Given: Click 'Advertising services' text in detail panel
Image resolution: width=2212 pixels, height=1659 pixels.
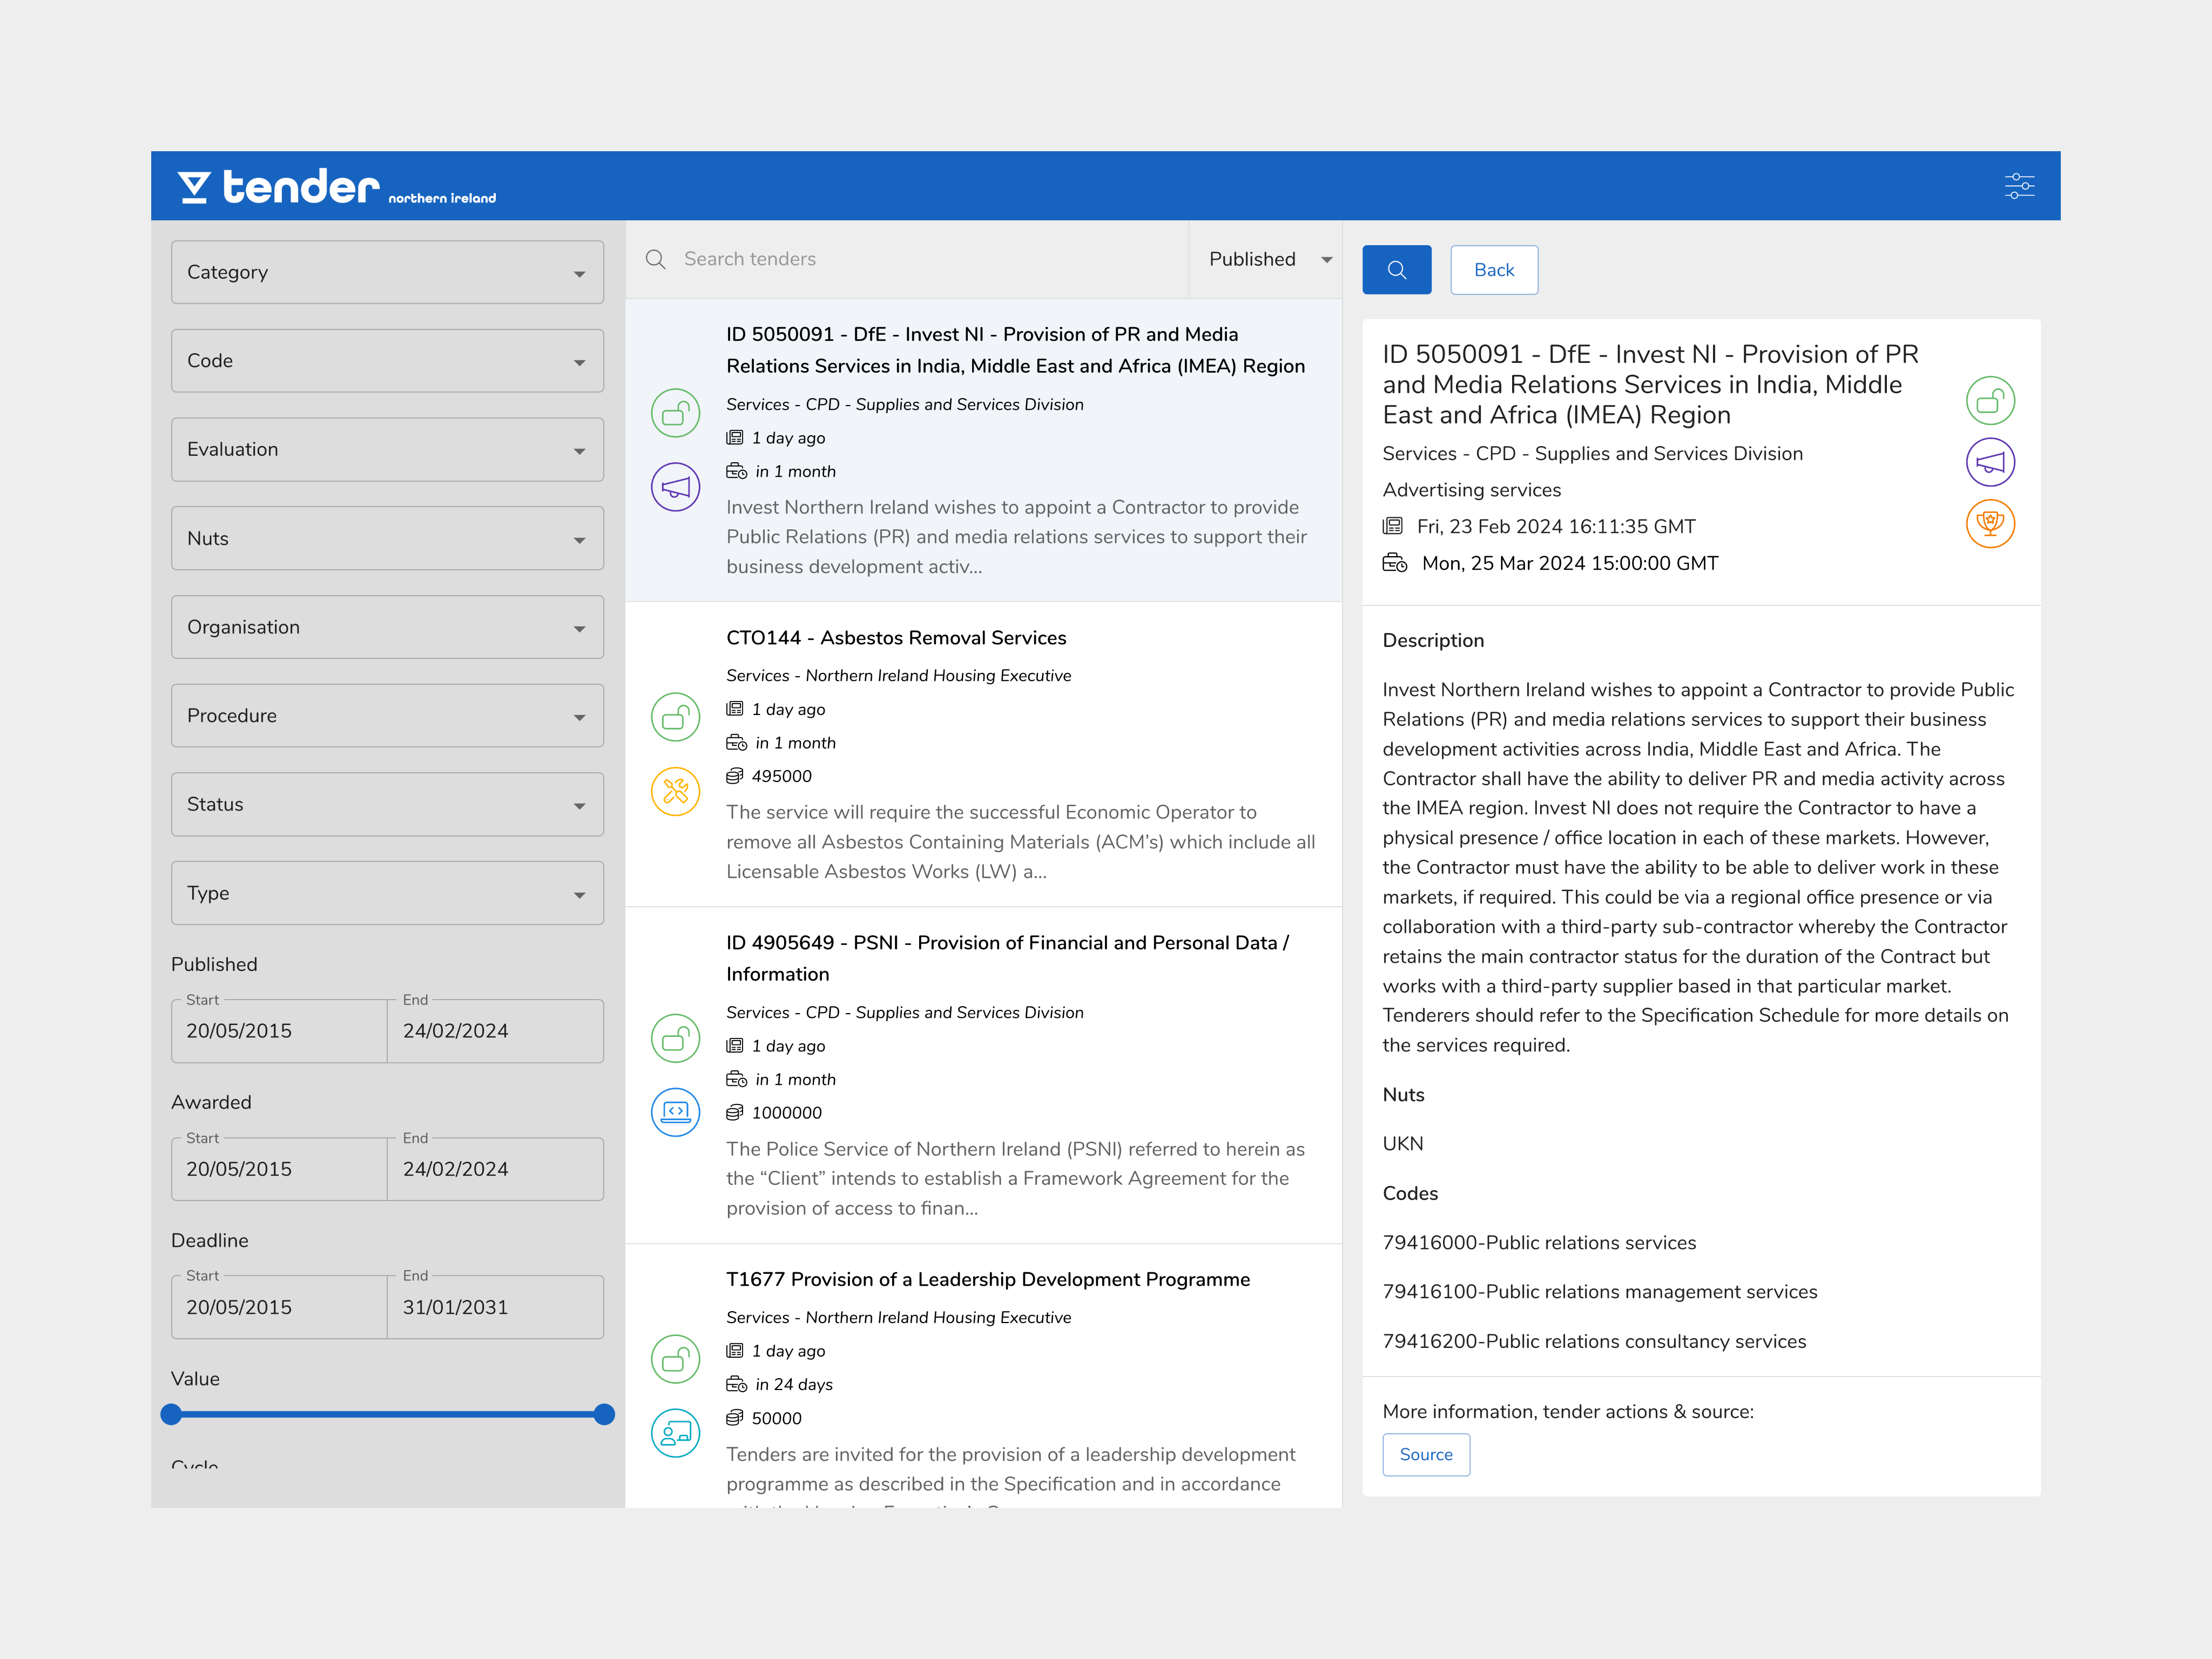Looking at the screenshot, I should (x=1471, y=490).
